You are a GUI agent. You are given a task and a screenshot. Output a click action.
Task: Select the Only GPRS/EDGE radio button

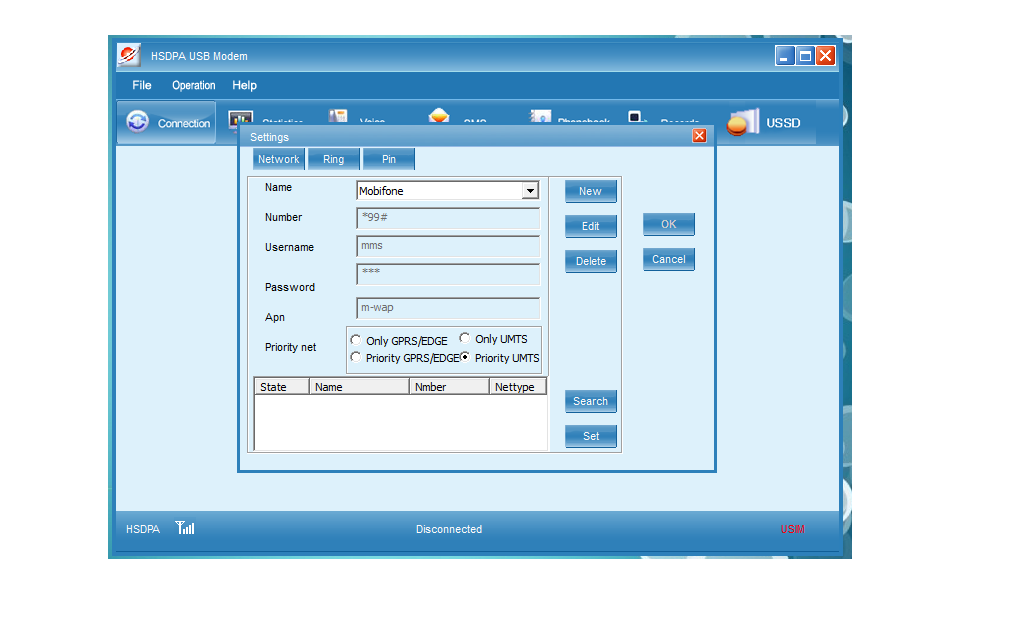[x=356, y=341]
